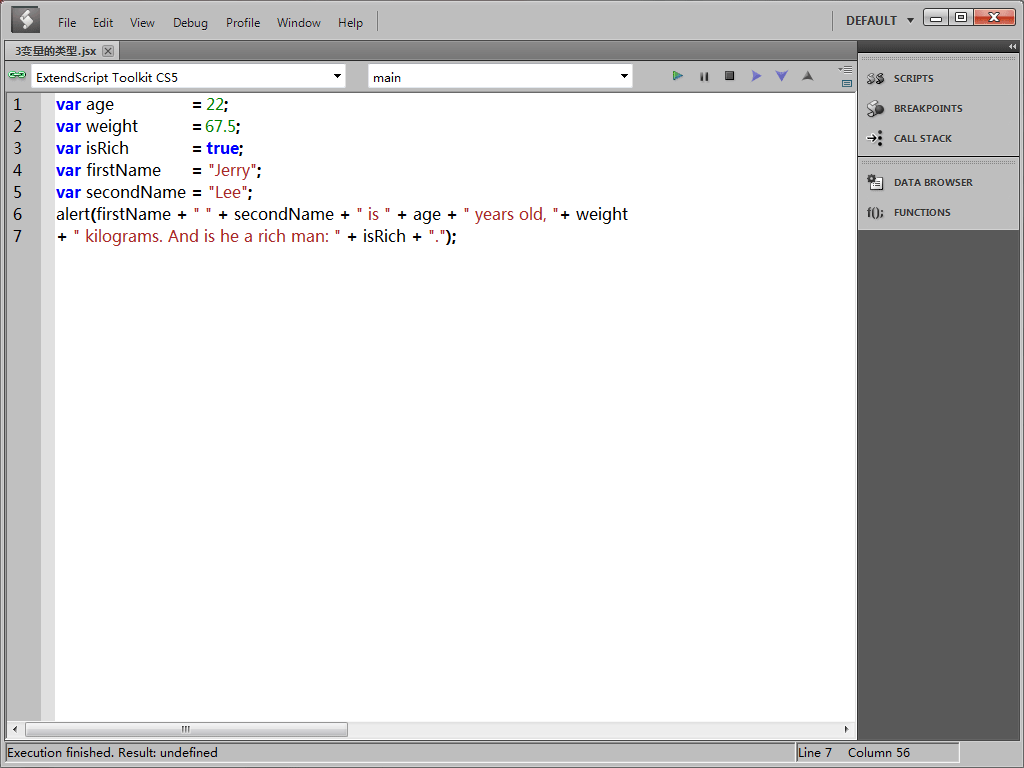The width and height of the screenshot is (1024, 768).
Task: Click the BREAKPOINTS panel label
Action: (x=928, y=108)
